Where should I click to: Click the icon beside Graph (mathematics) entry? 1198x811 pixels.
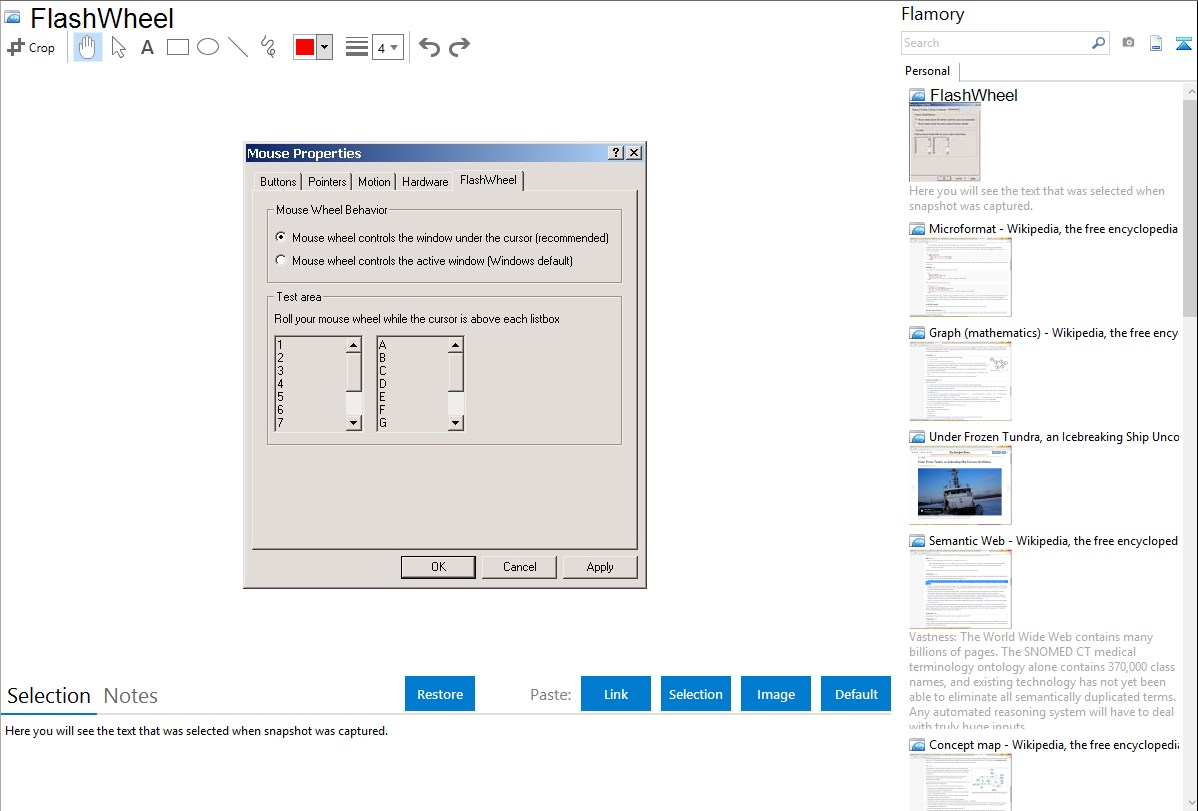click(917, 333)
